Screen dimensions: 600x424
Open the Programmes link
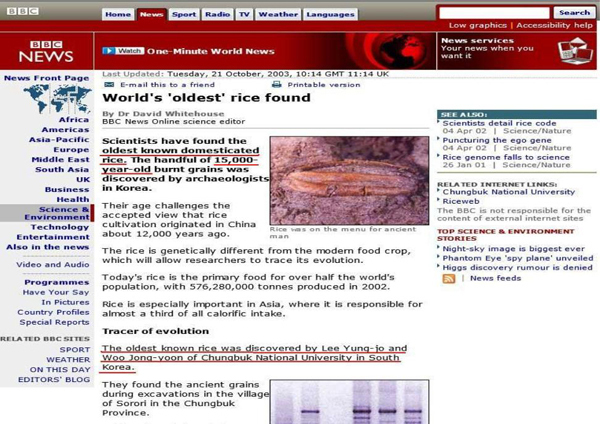tap(57, 282)
